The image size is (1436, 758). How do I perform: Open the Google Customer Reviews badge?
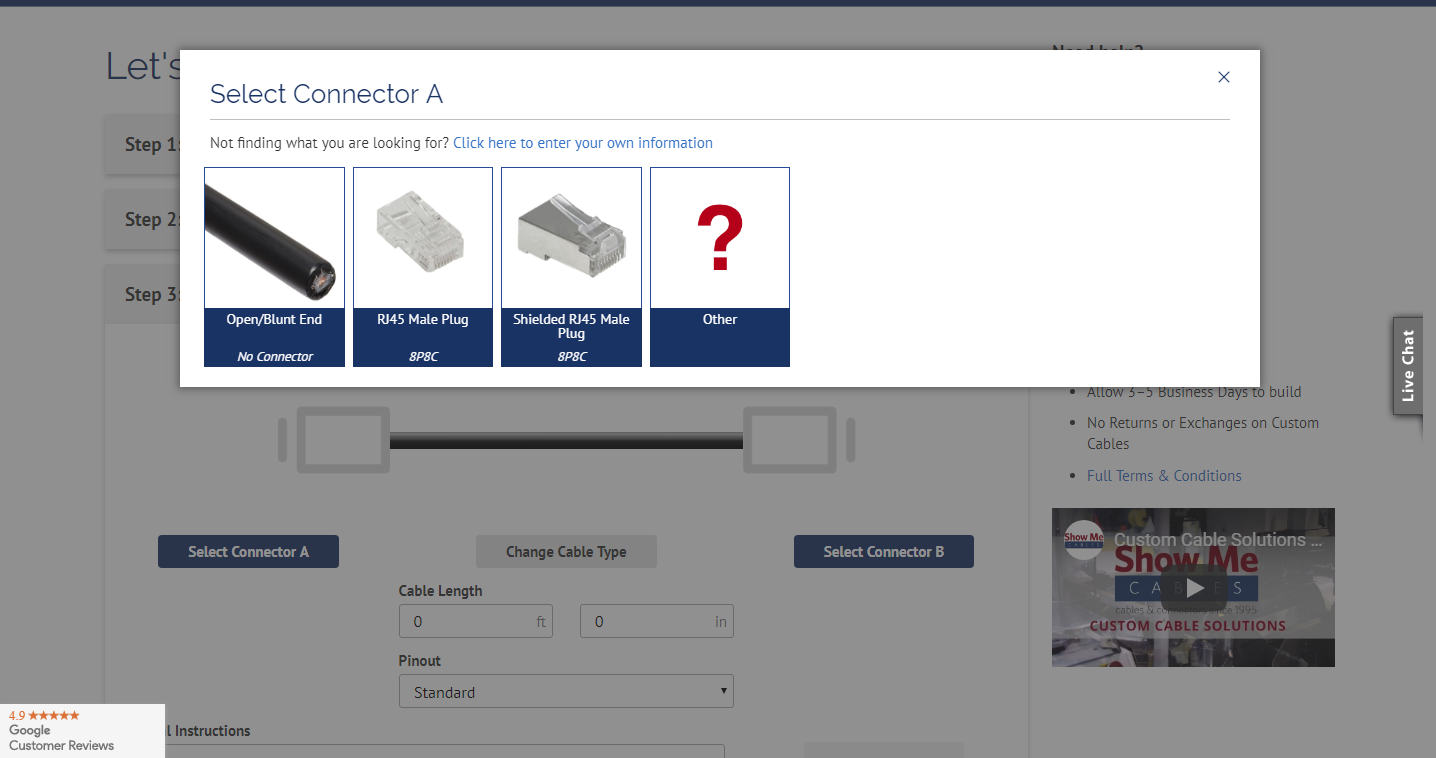(x=82, y=731)
